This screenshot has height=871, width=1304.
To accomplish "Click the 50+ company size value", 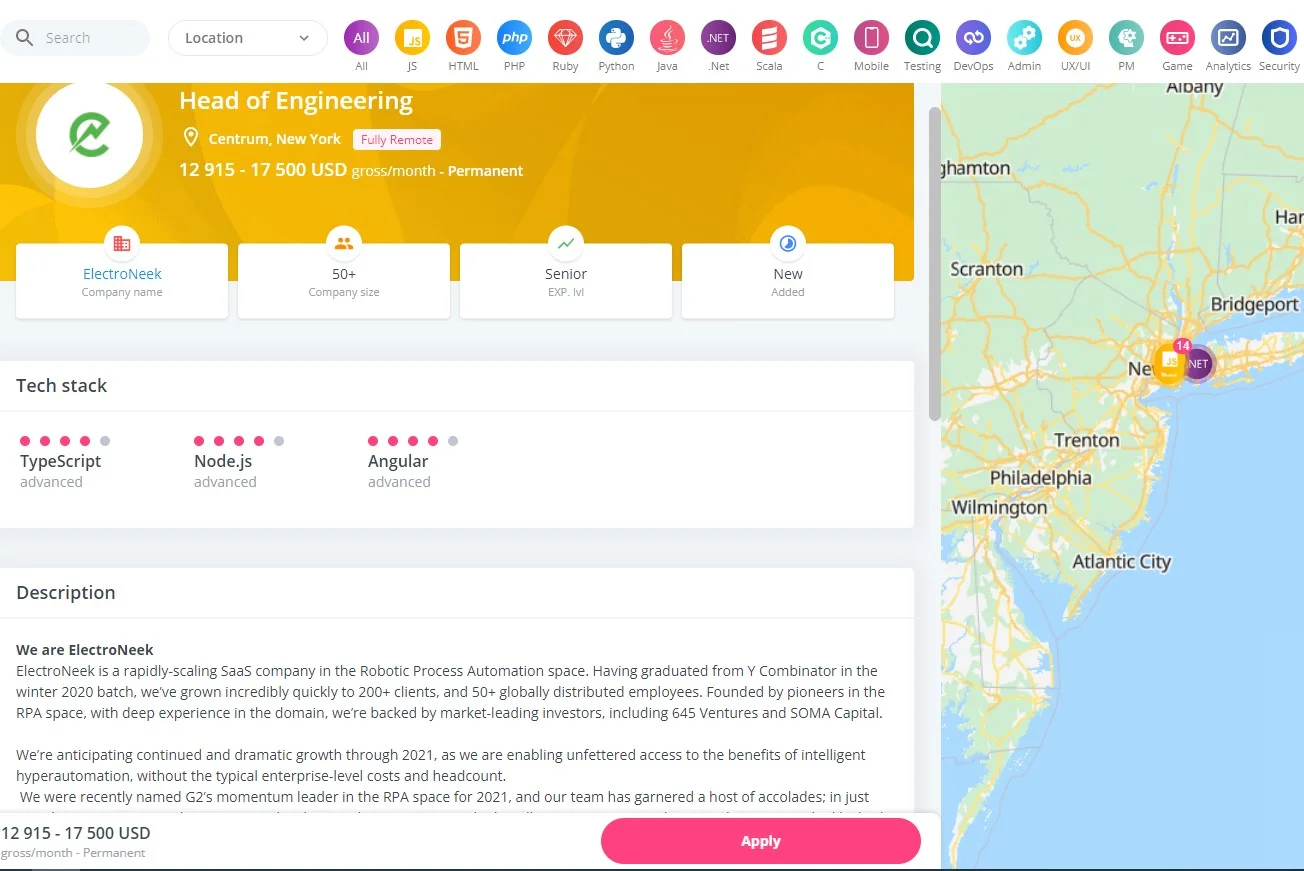I will [344, 274].
